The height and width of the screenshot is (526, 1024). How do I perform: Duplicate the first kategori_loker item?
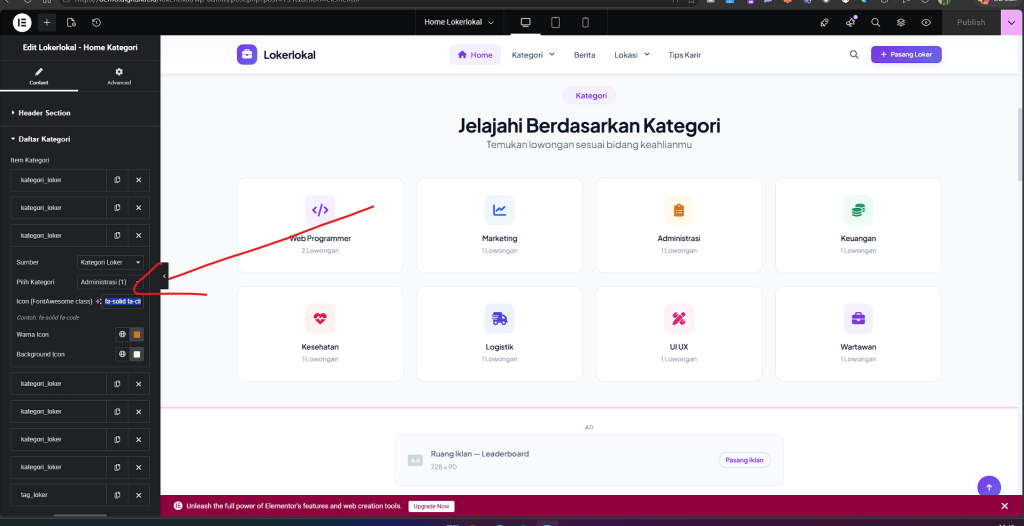click(117, 180)
